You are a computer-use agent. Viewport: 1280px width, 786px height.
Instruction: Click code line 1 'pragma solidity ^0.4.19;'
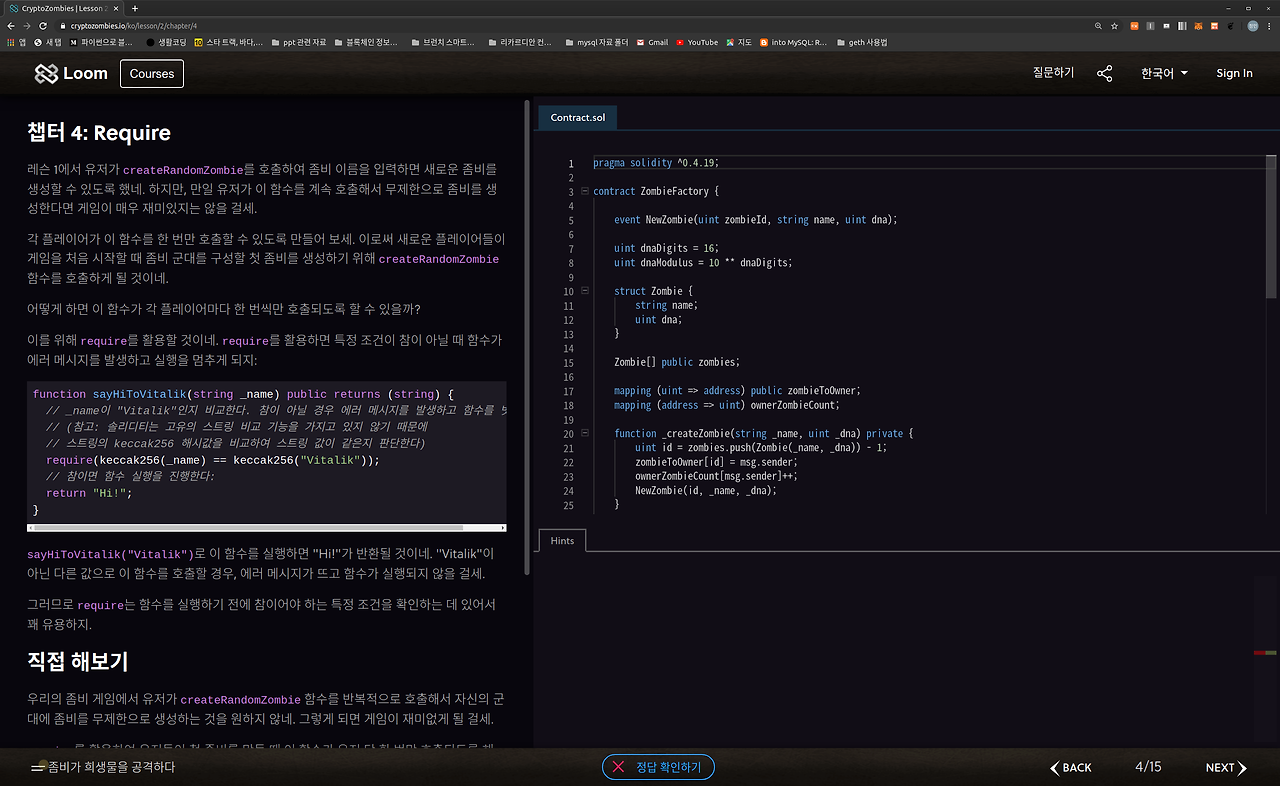pos(656,163)
